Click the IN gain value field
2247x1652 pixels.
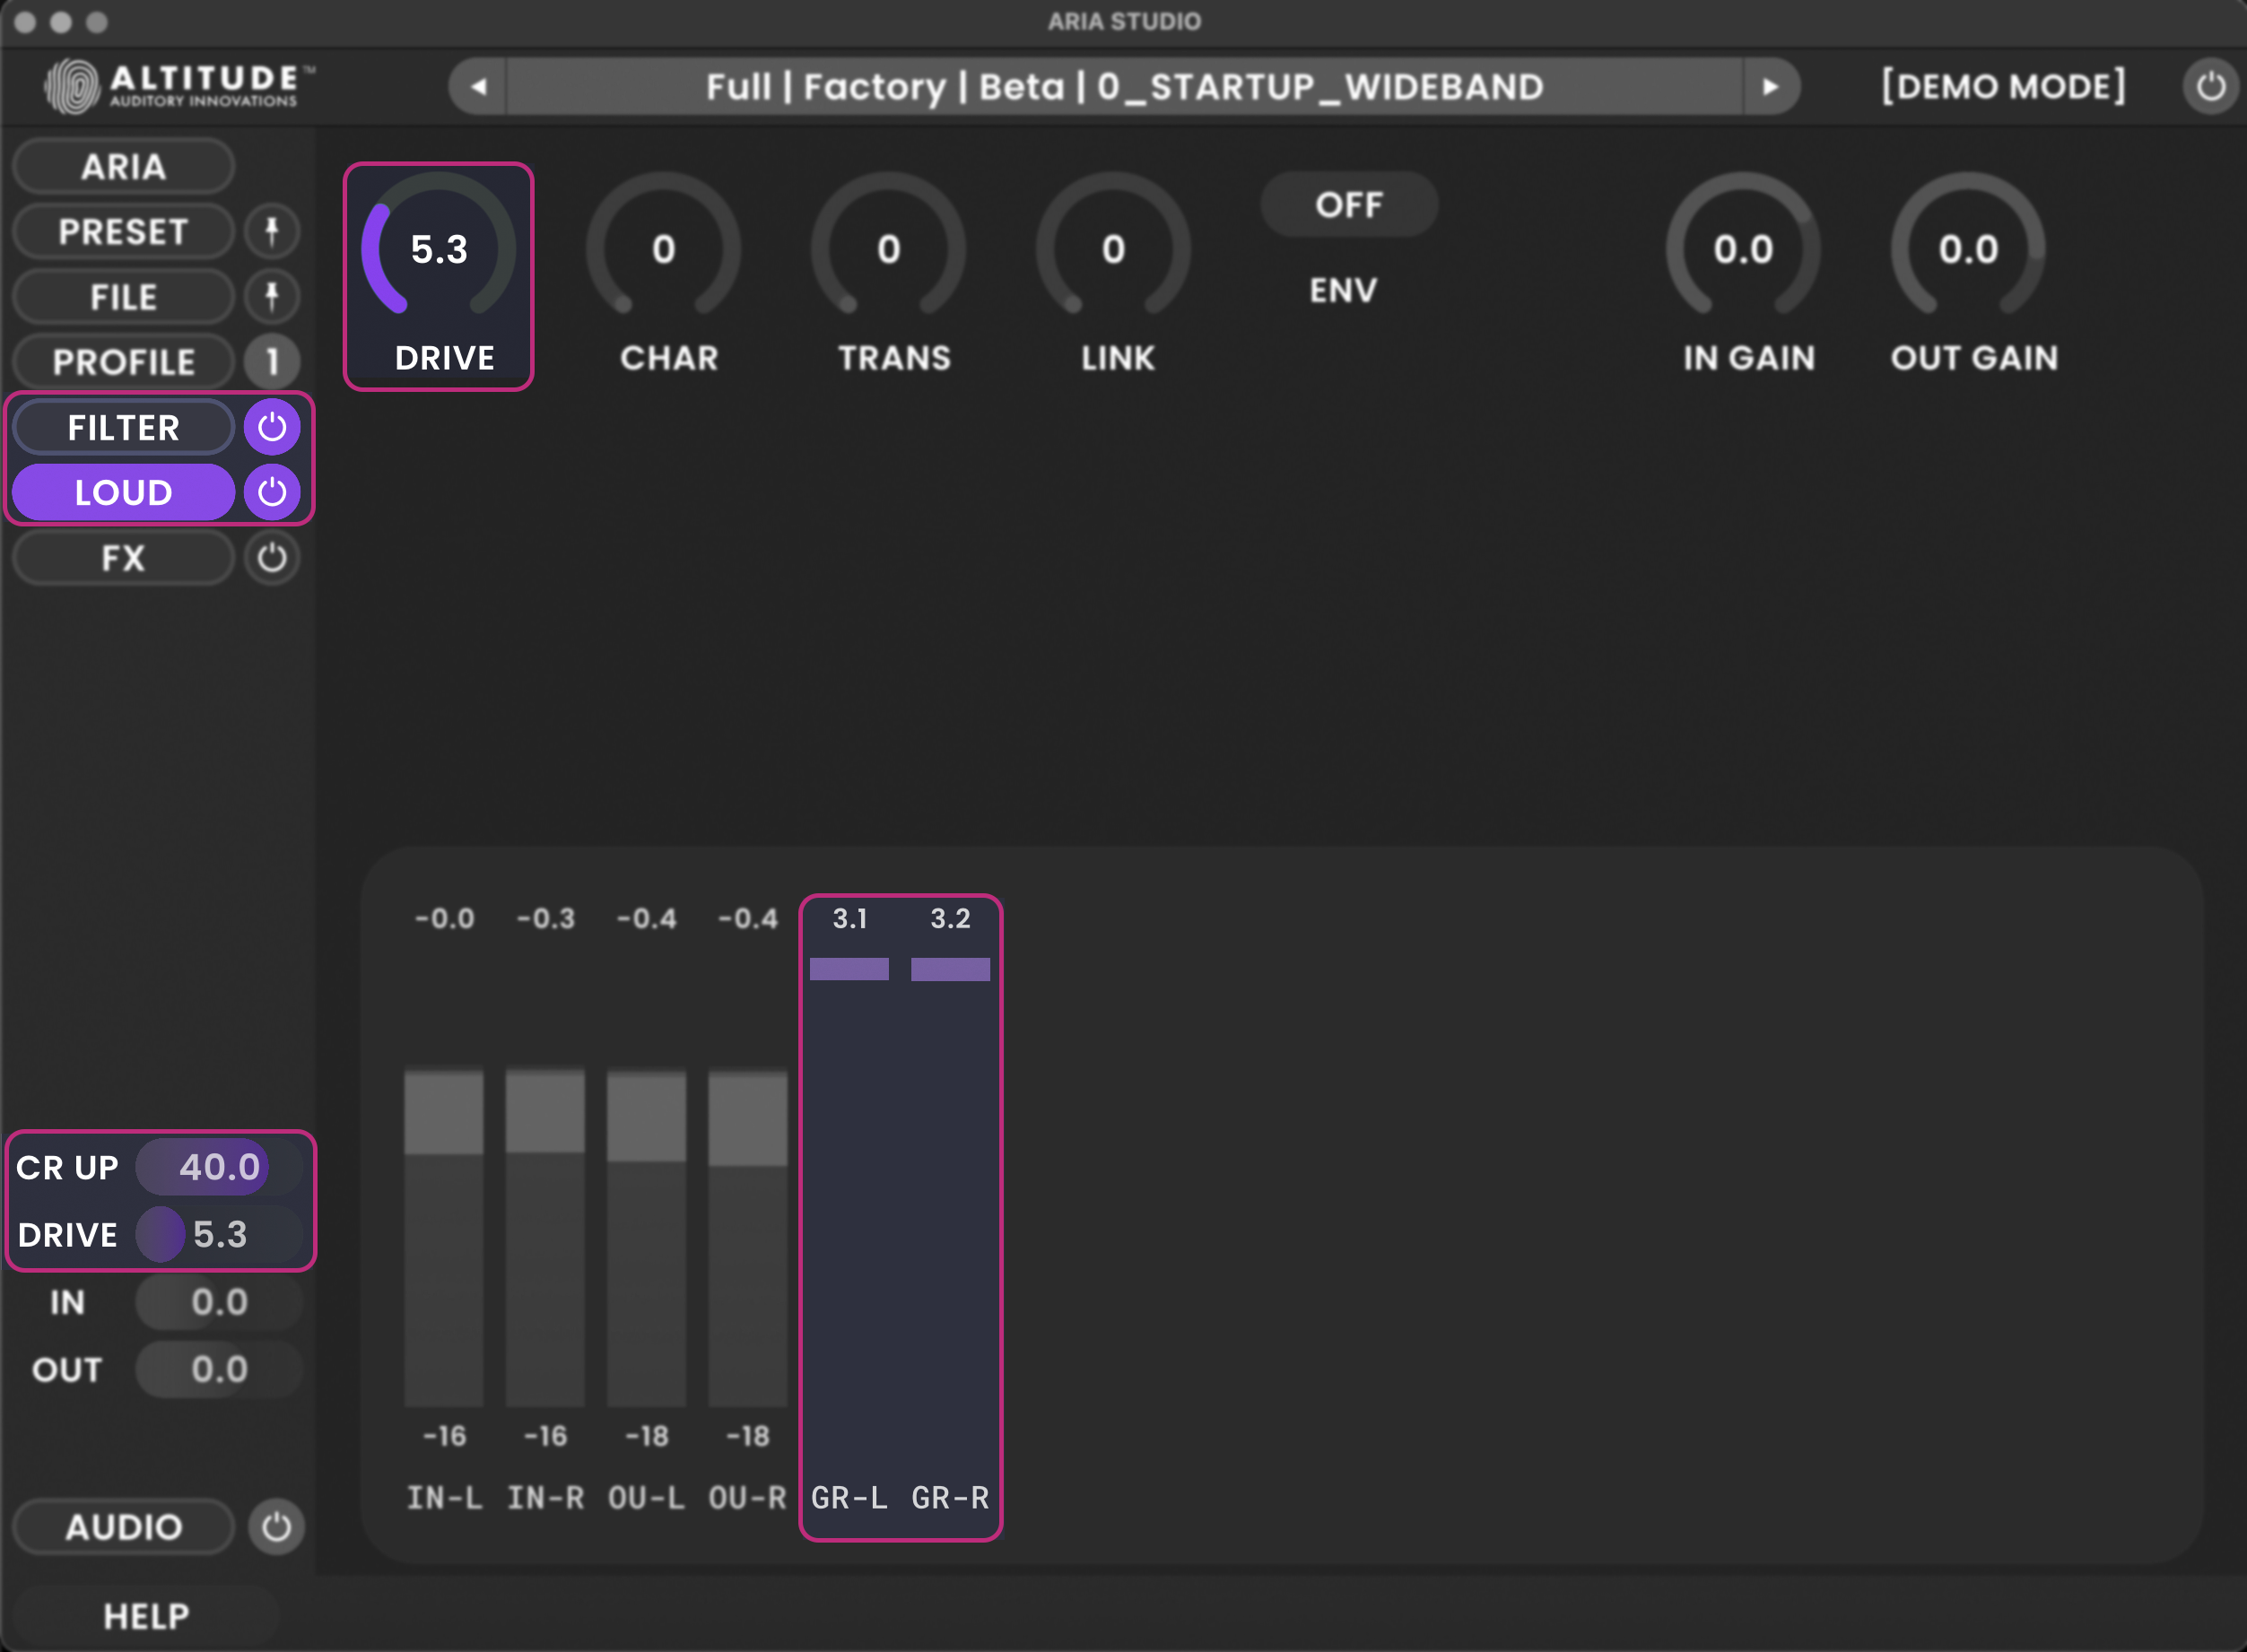(x=218, y=1302)
